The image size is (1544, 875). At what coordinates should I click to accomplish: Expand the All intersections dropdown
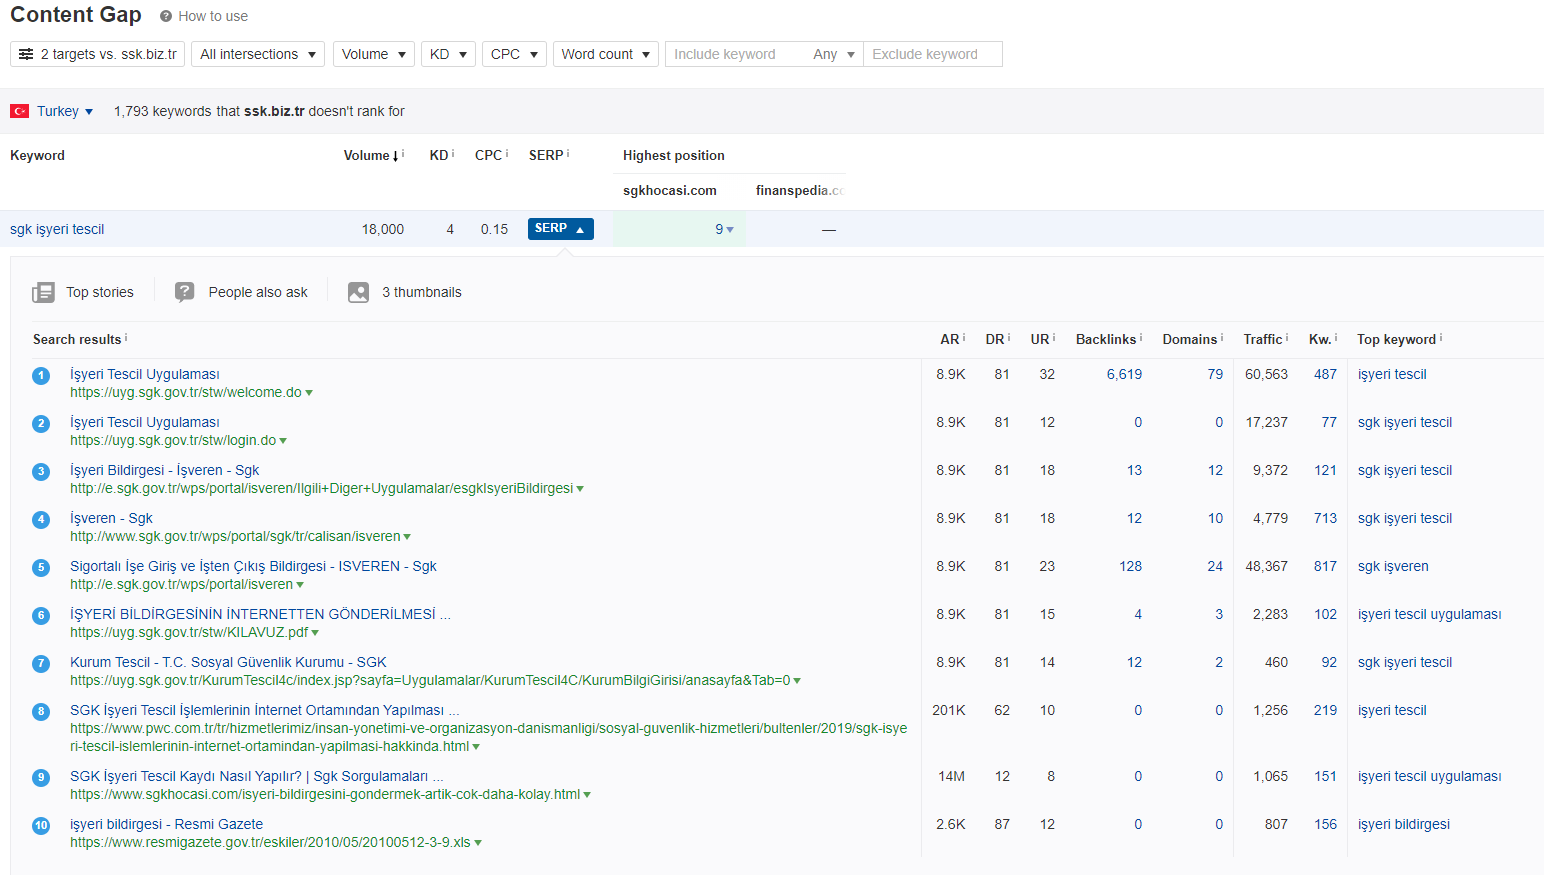click(x=258, y=54)
